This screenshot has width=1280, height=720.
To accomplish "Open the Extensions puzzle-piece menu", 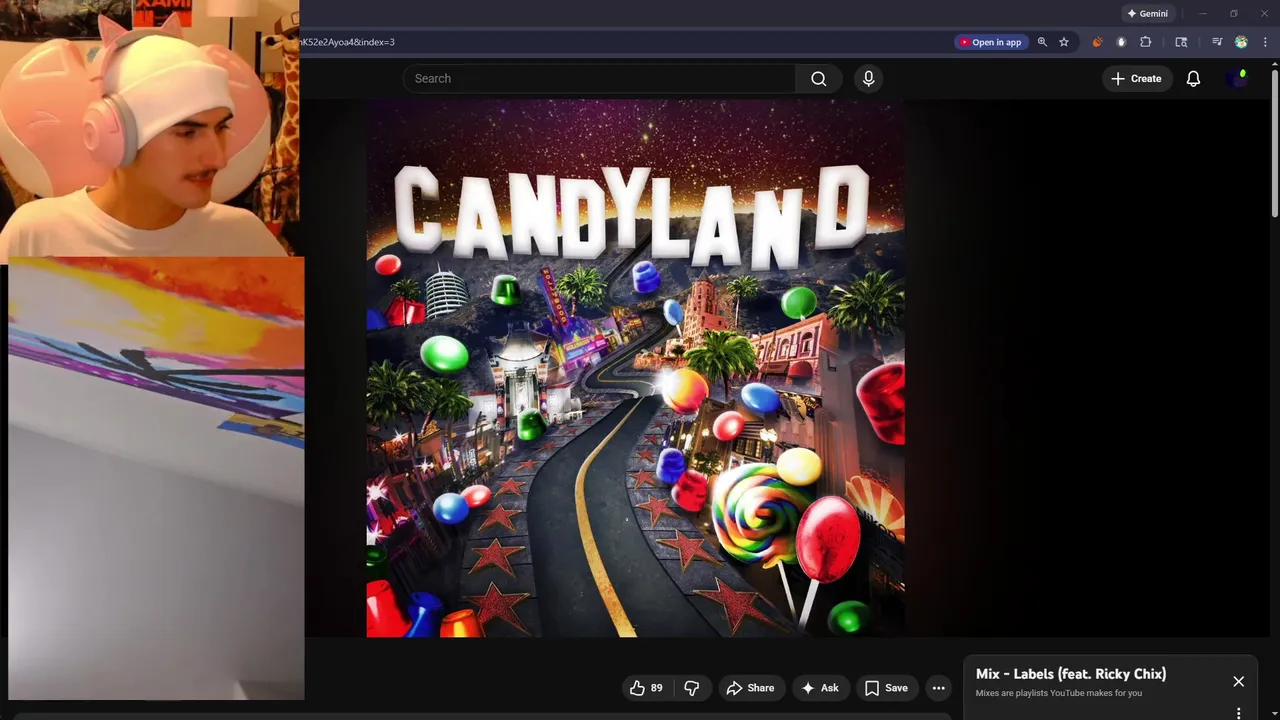I will click(1146, 42).
